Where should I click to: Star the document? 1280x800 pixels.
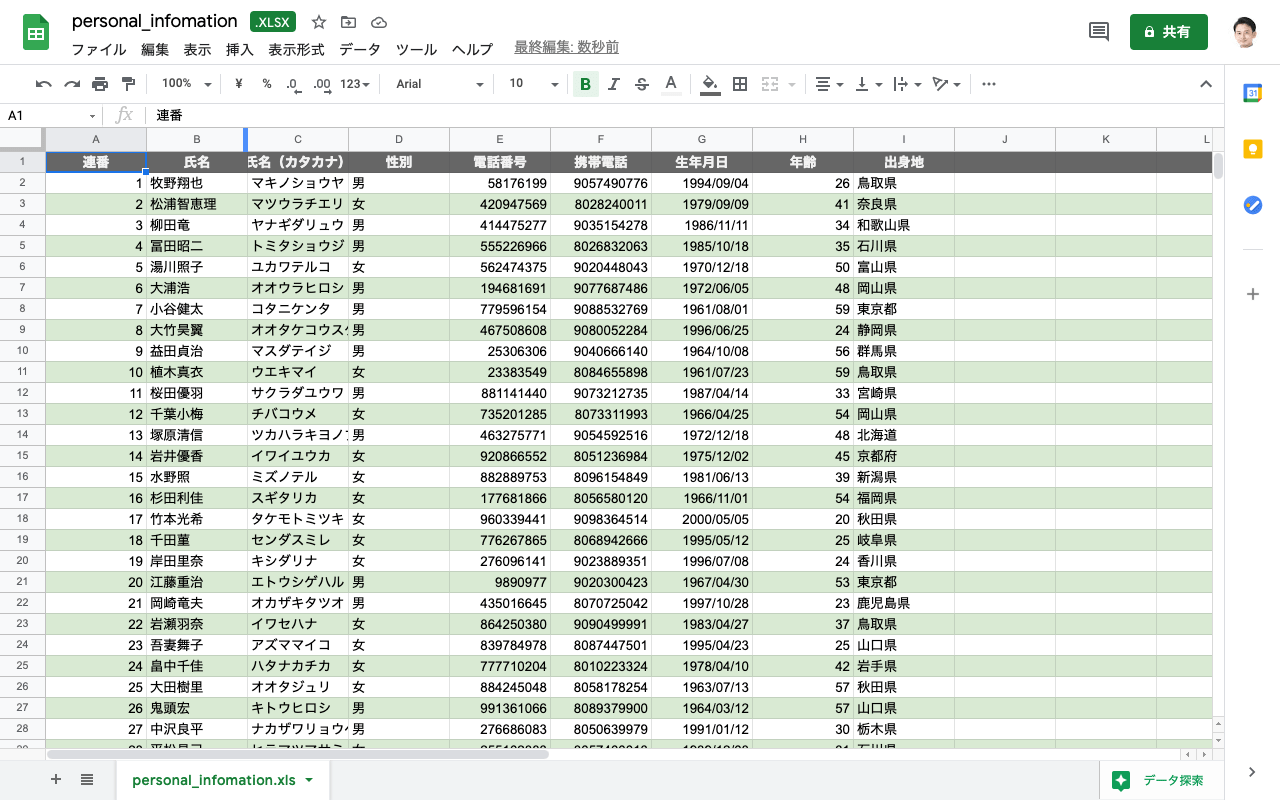tap(319, 22)
